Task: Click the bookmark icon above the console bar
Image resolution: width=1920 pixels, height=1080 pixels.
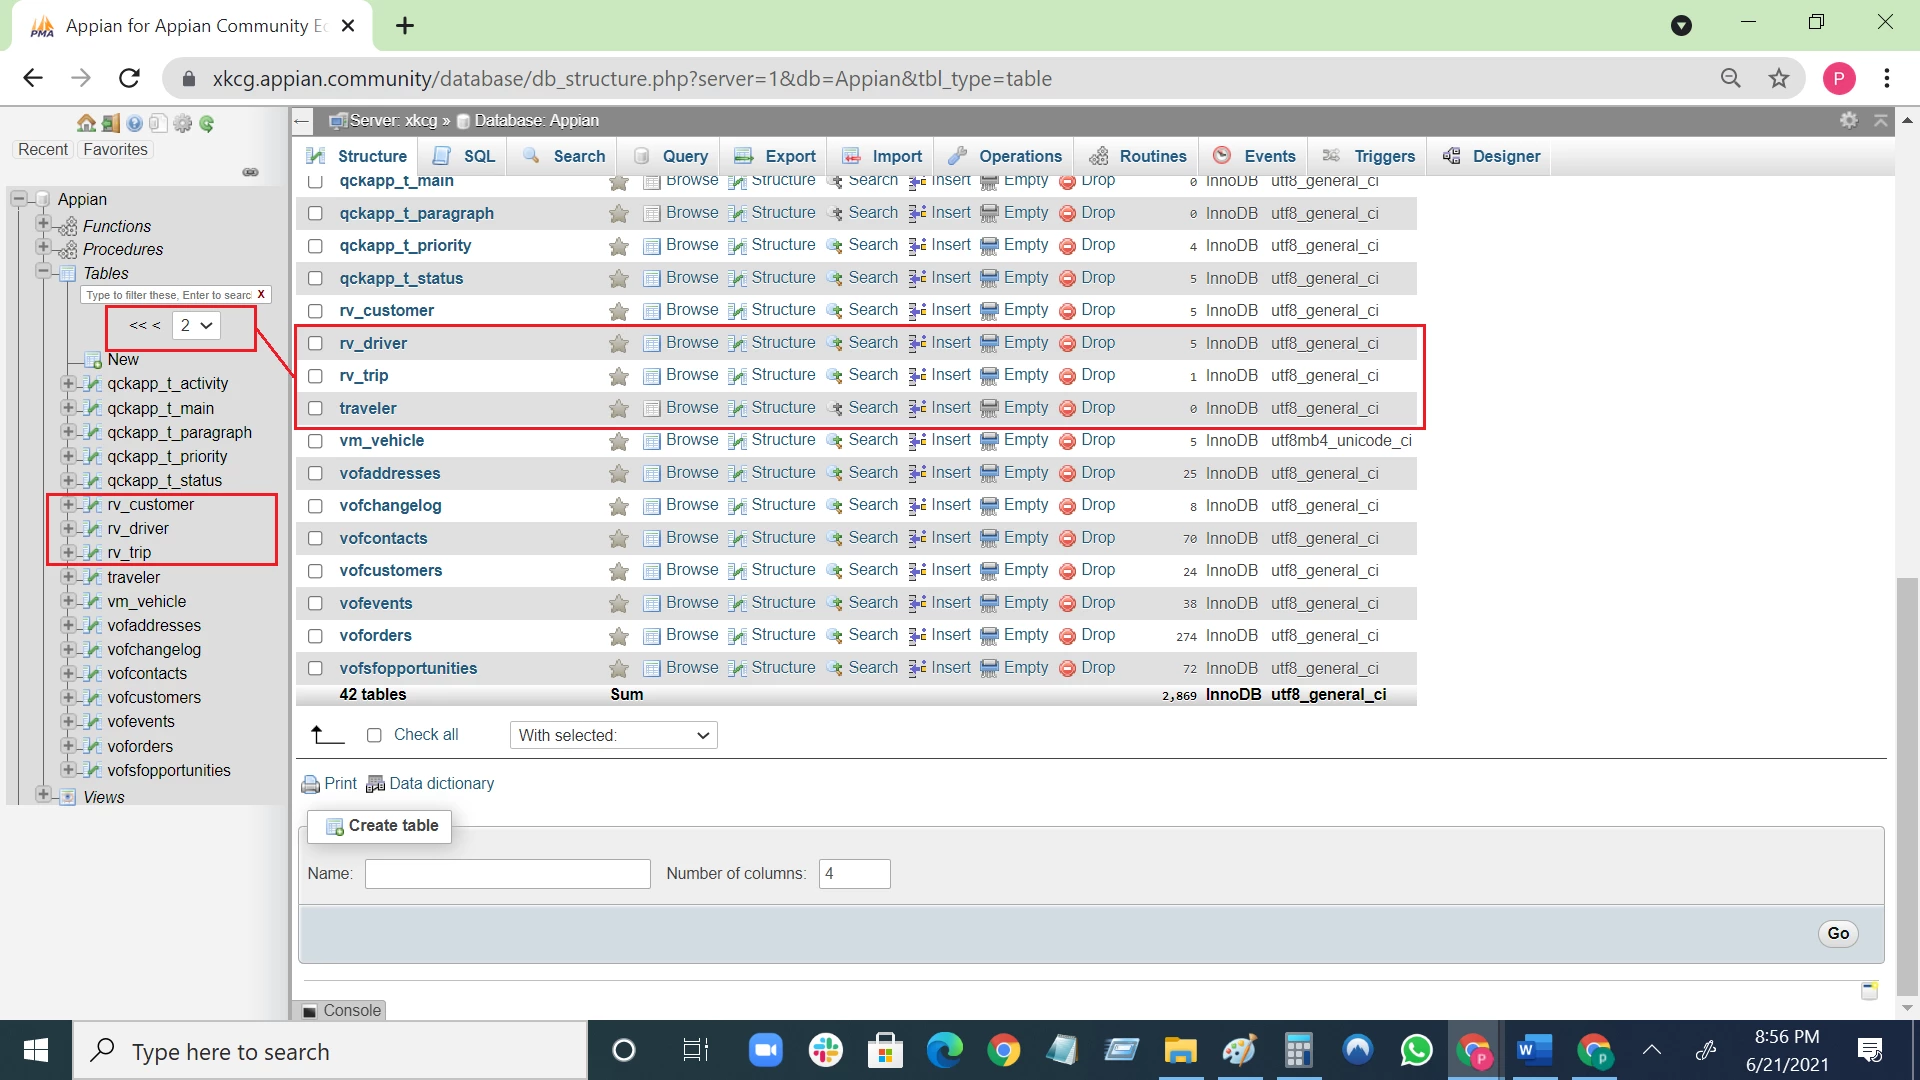Action: point(1869,990)
